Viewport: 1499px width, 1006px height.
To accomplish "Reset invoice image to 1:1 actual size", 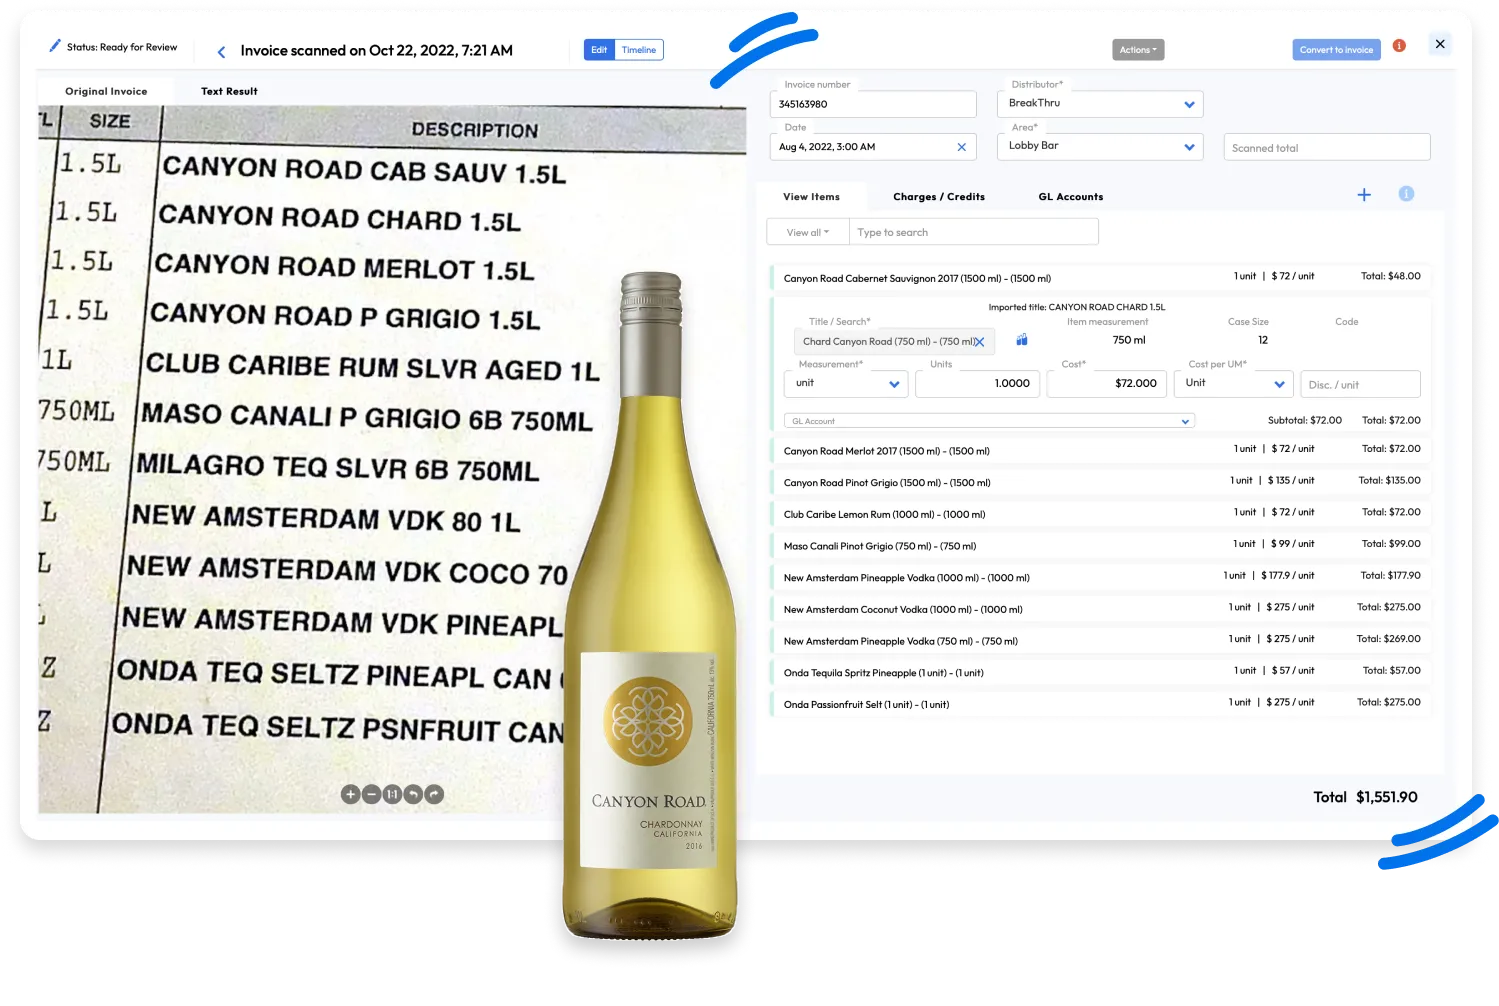I will pyautogui.click(x=392, y=794).
